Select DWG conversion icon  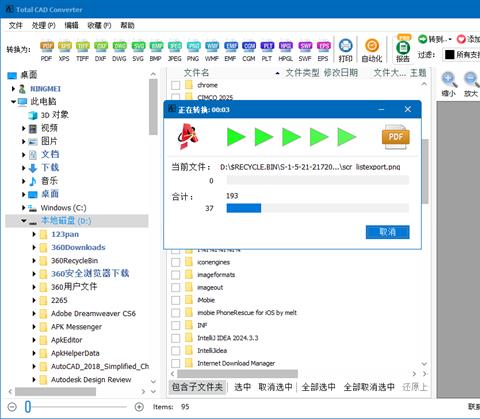[119, 51]
